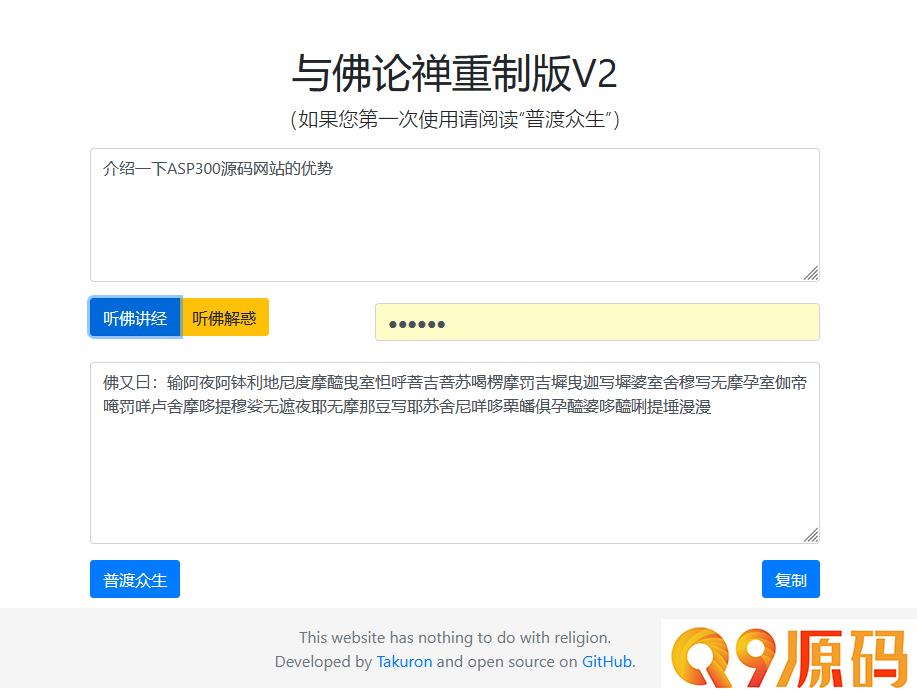Click the subtitle mentioning “普渡众生”

[454, 119]
